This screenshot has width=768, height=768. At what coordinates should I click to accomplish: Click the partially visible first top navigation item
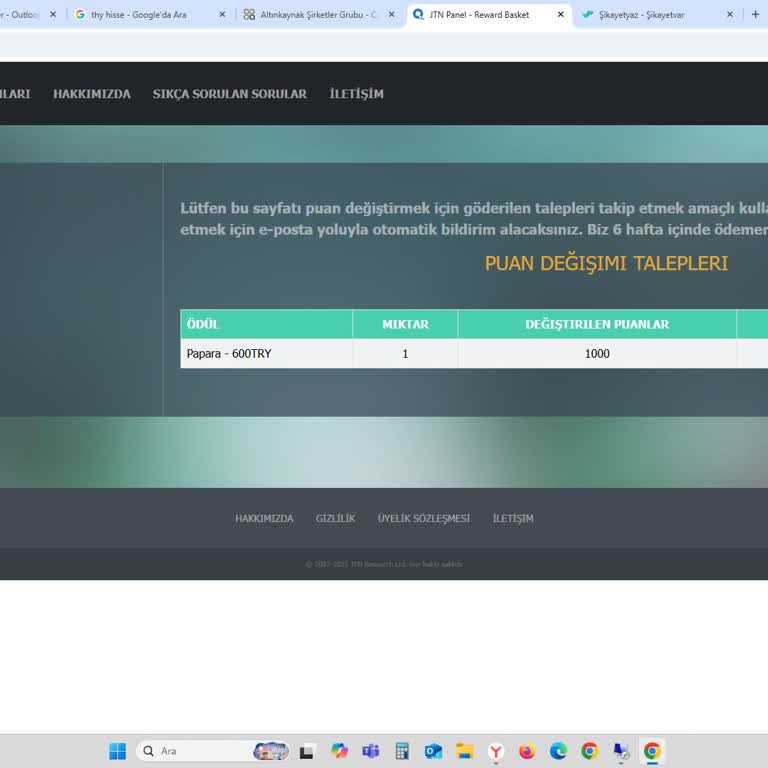tap(15, 94)
